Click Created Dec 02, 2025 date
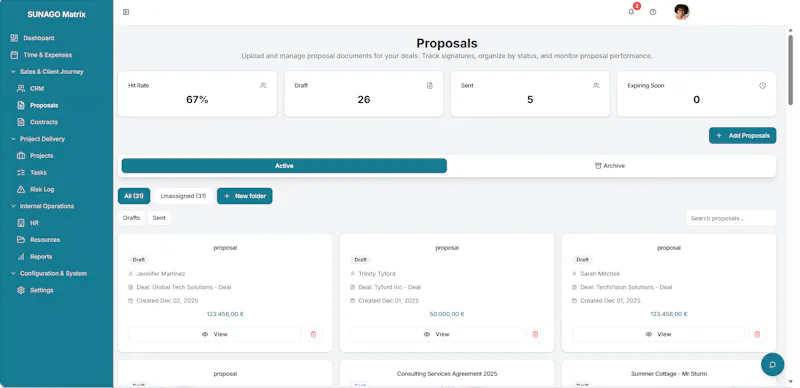The width and height of the screenshot is (800, 388). (x=167, y=301)
